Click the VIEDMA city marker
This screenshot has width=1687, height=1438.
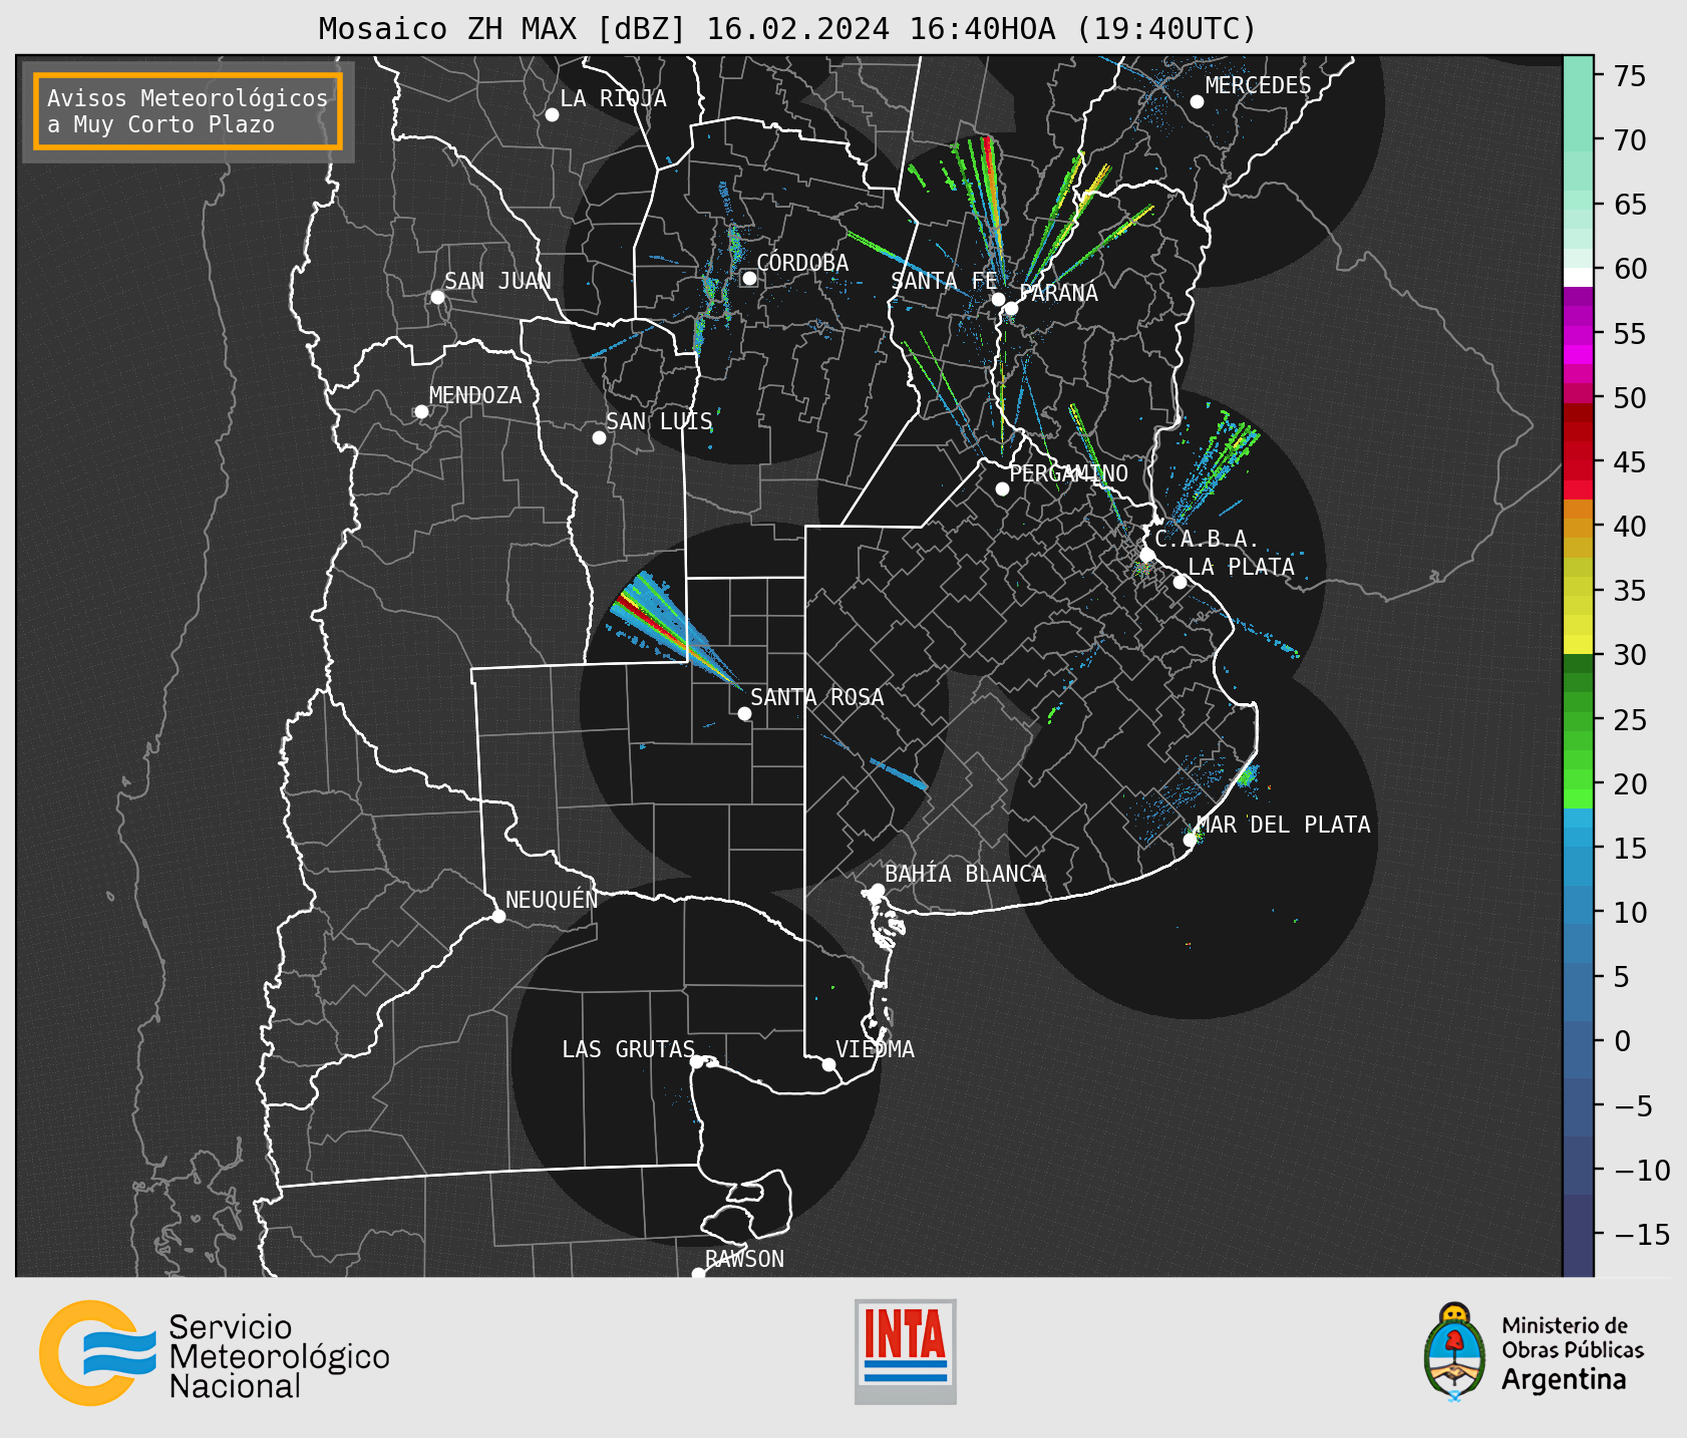coord(829,1064)
